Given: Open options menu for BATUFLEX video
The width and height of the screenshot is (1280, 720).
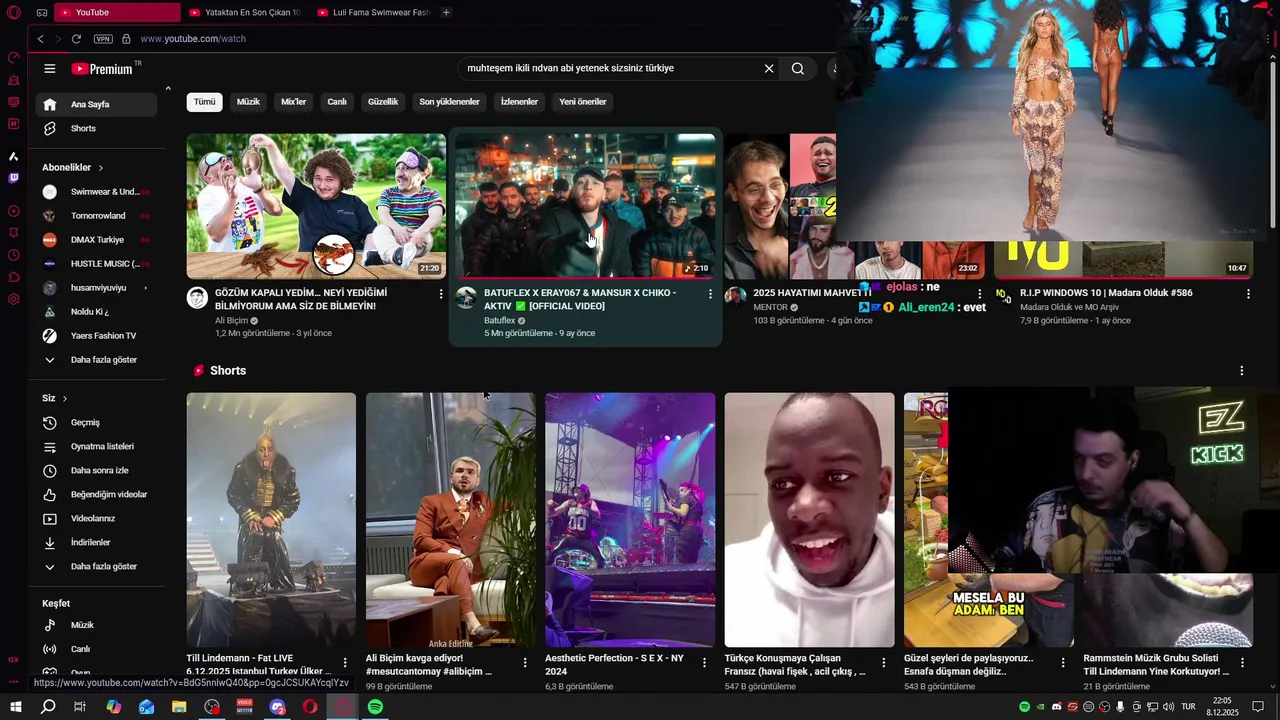Looking at the screenshot, I should [710, 294].
